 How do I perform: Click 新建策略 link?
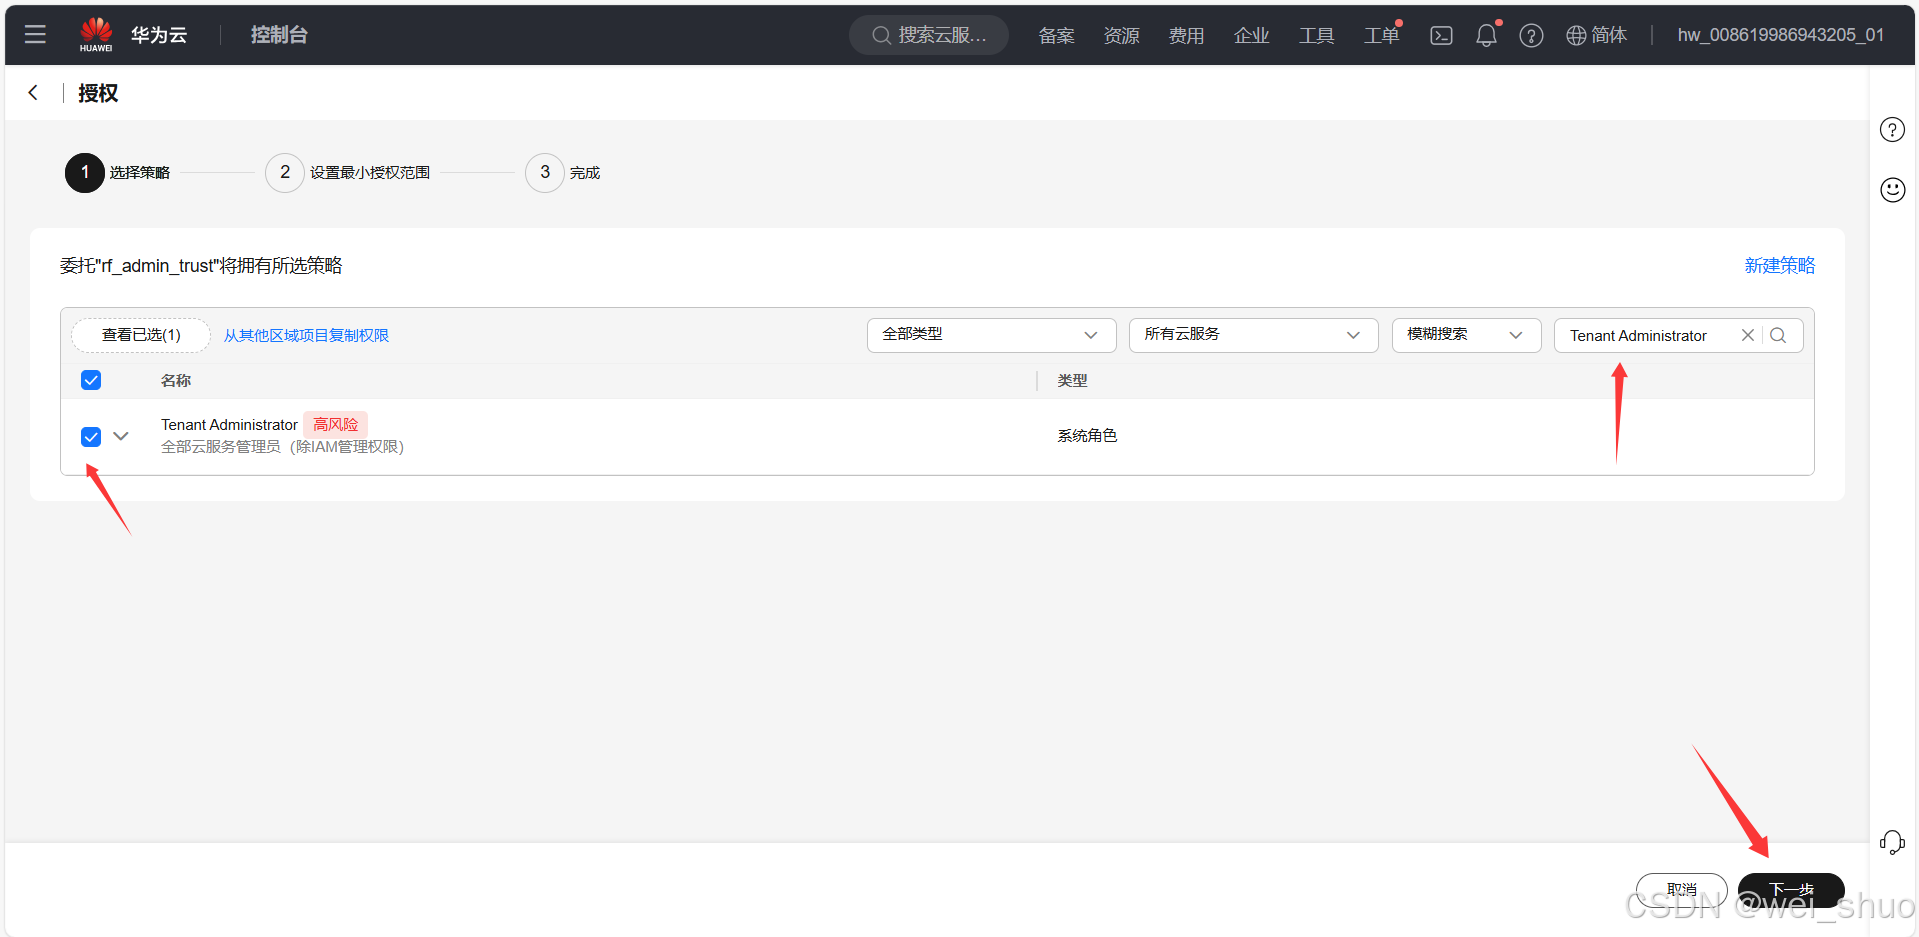click(x=1779, y=265)
